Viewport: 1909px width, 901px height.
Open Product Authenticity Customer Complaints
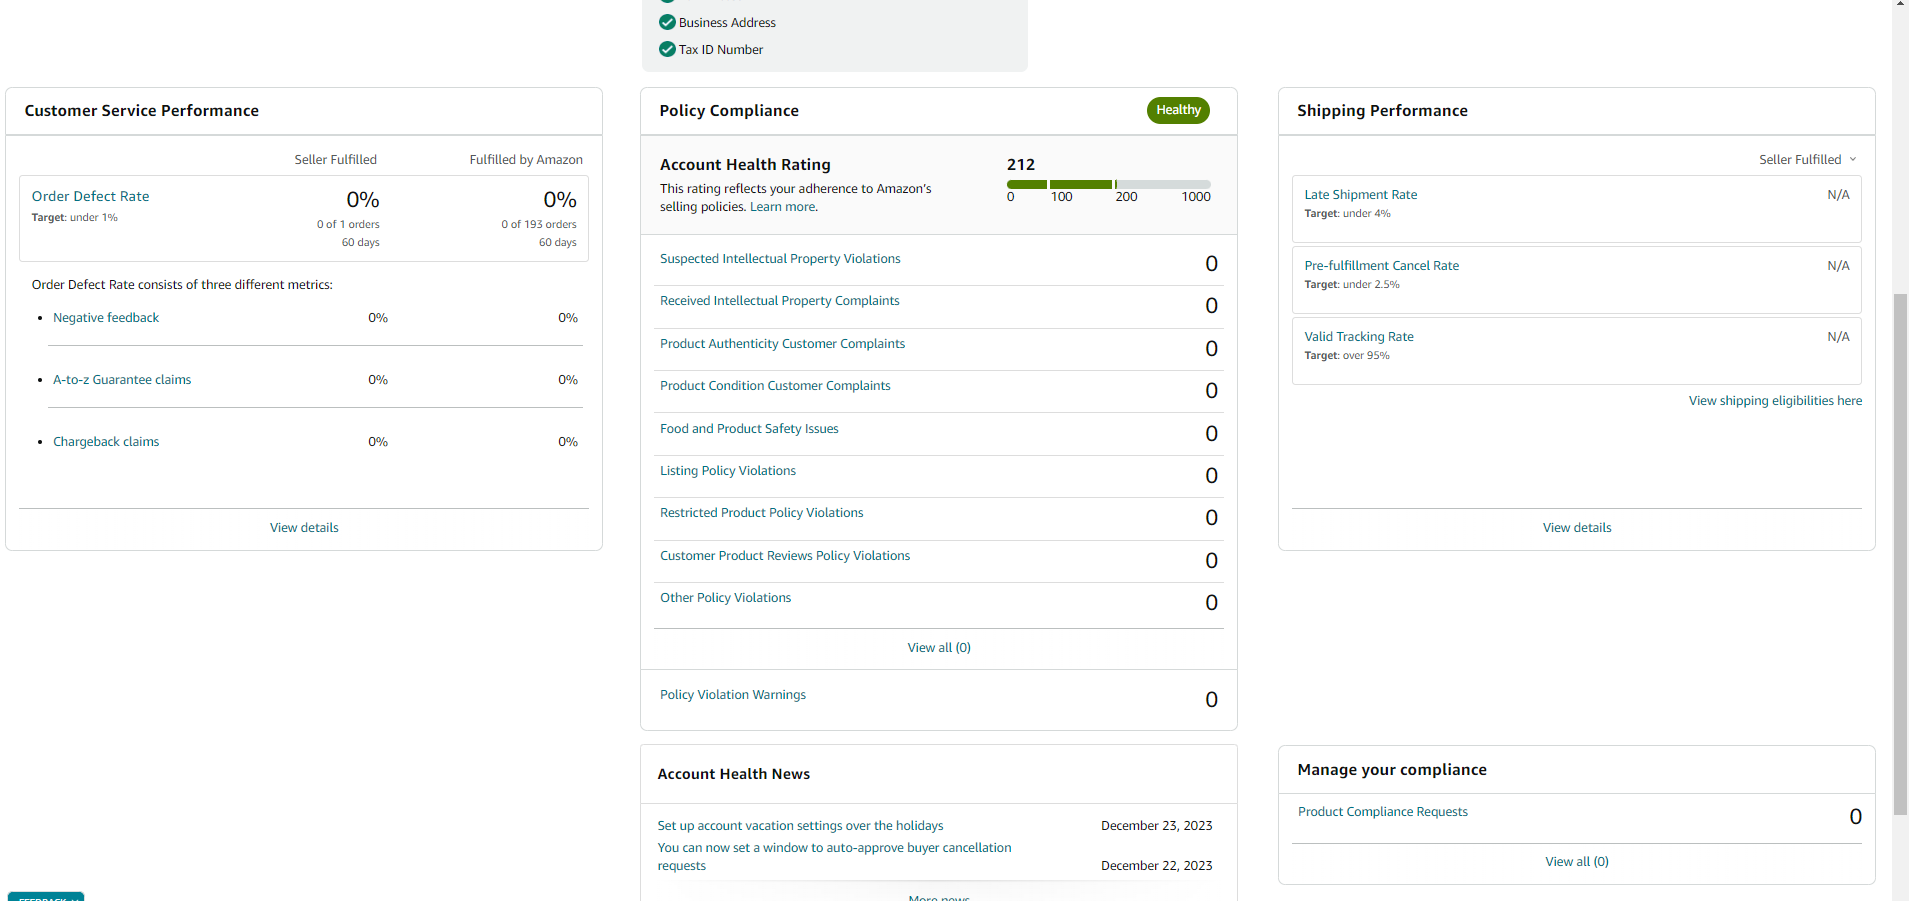click(782, 344)
